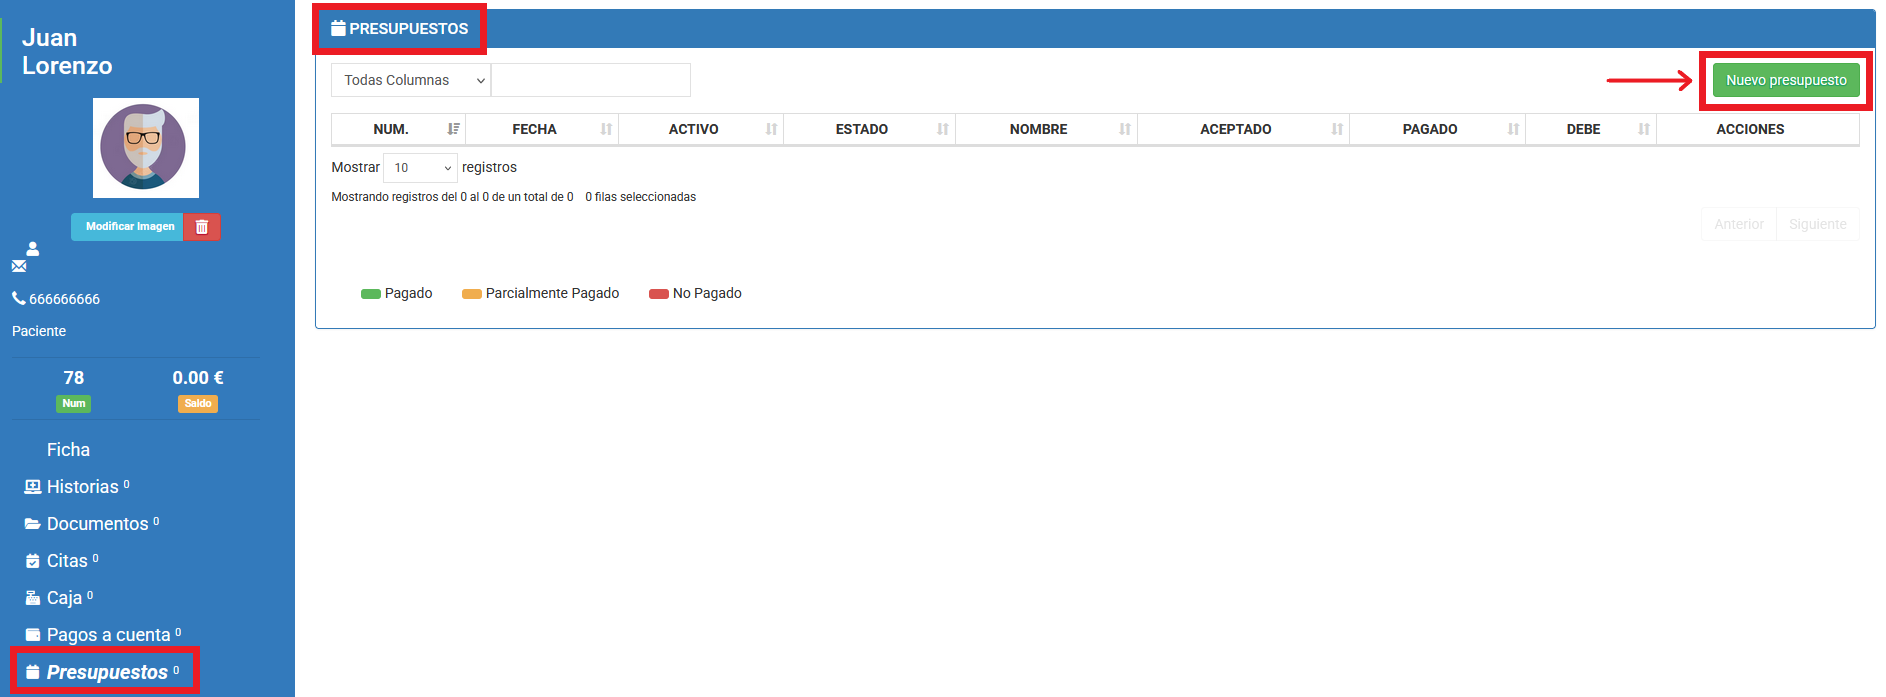Go to Caja section
This screenshot has width=1886, height=697.
click(64, 598)
